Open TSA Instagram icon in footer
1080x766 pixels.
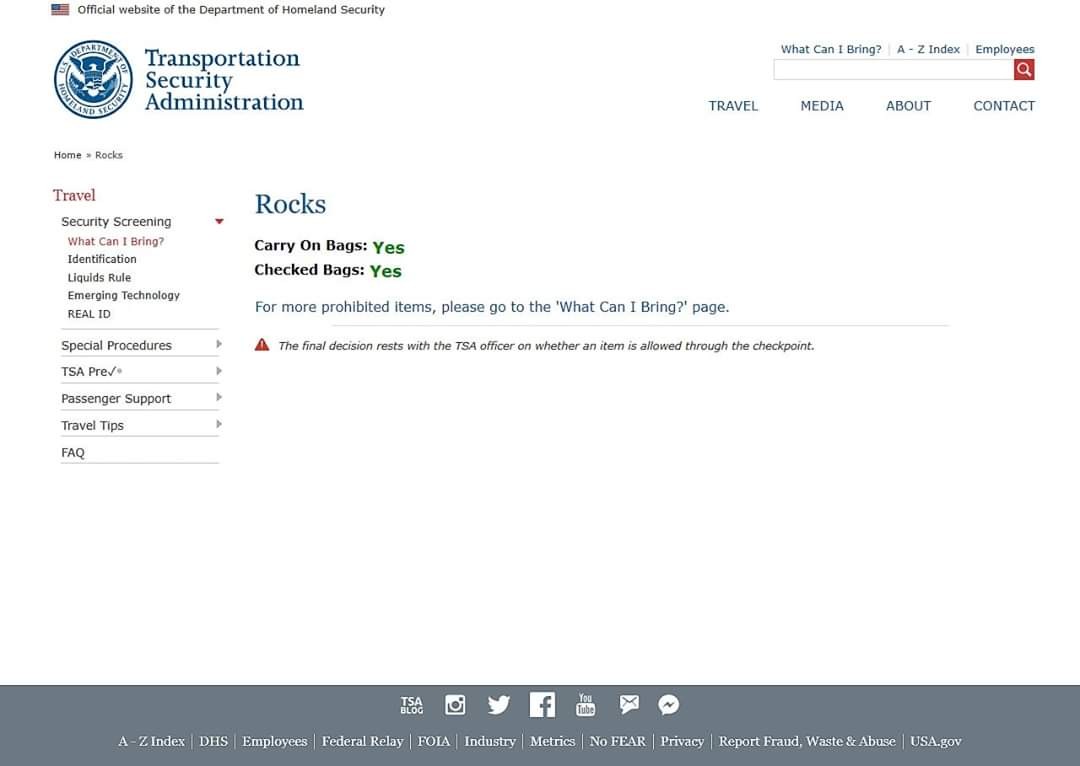[x=455, y=705]
